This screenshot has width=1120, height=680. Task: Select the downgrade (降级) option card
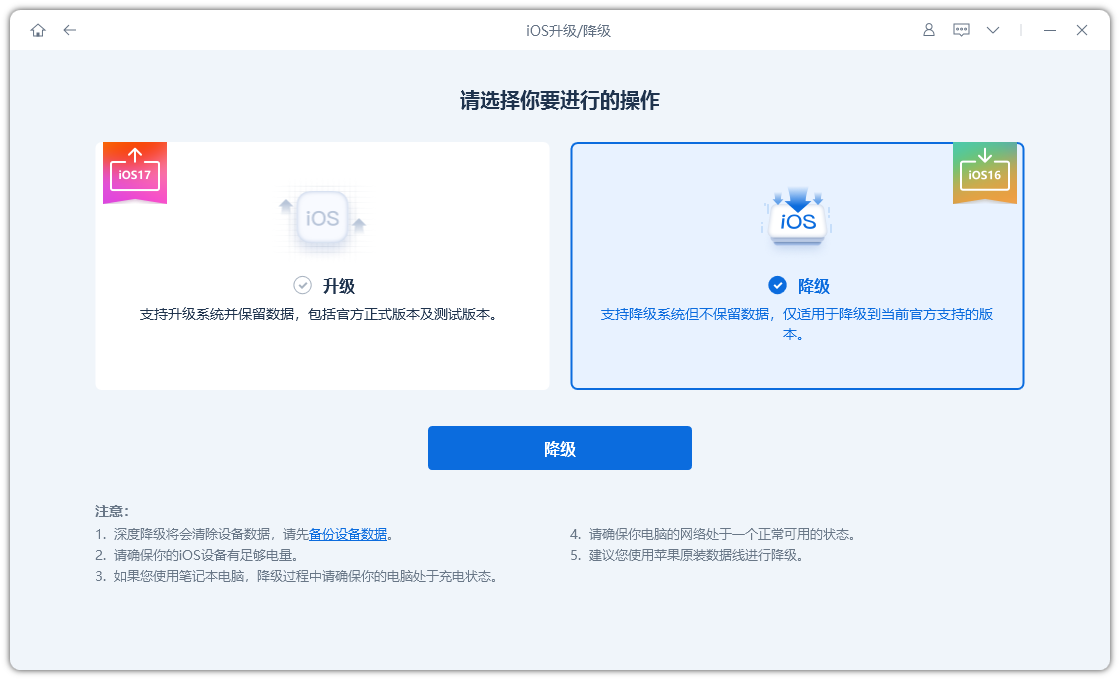pos(797,265)
